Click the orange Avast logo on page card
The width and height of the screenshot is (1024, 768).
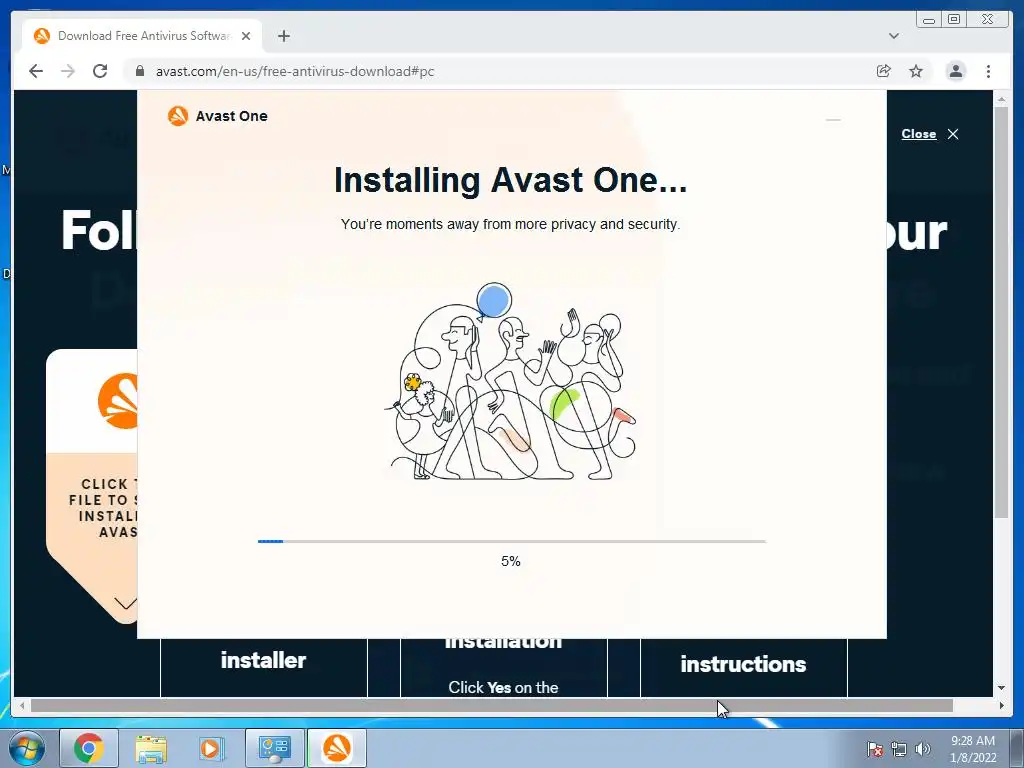pos(118,401)
